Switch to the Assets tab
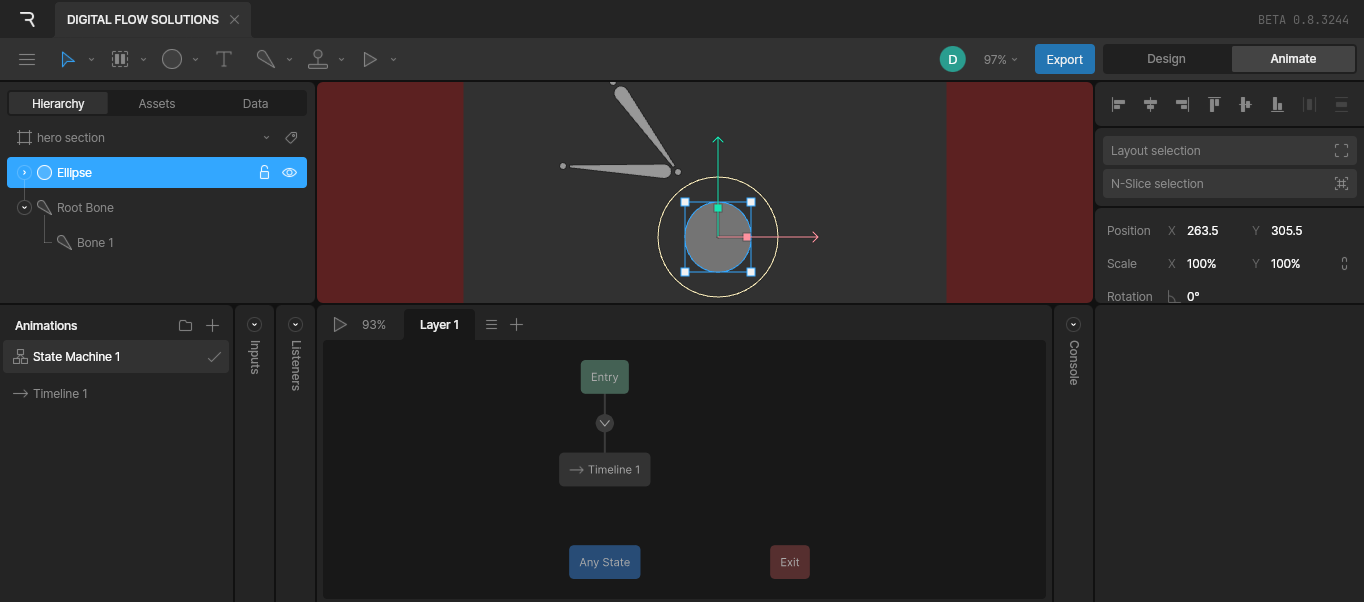The image size is (1364, 602). click(157, 104)
